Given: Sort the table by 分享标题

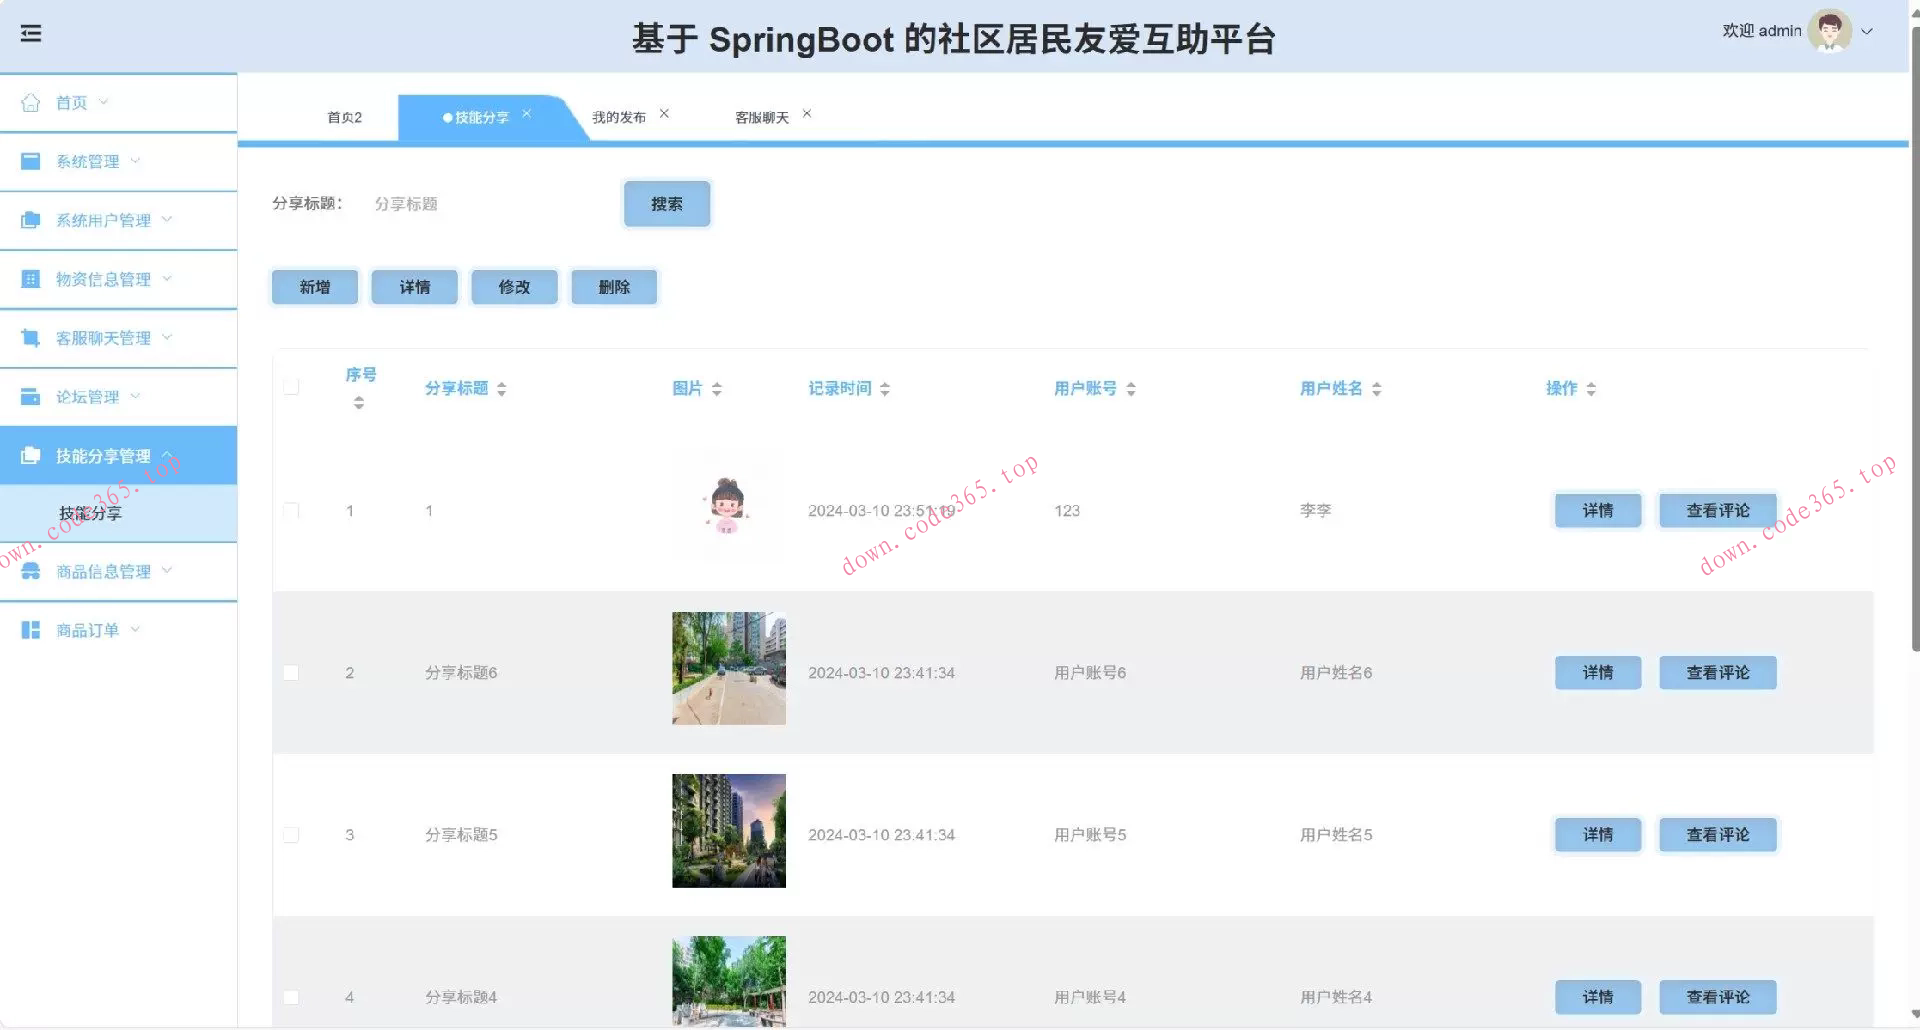Looking at the screenshot, I should [x=502, y=389].
